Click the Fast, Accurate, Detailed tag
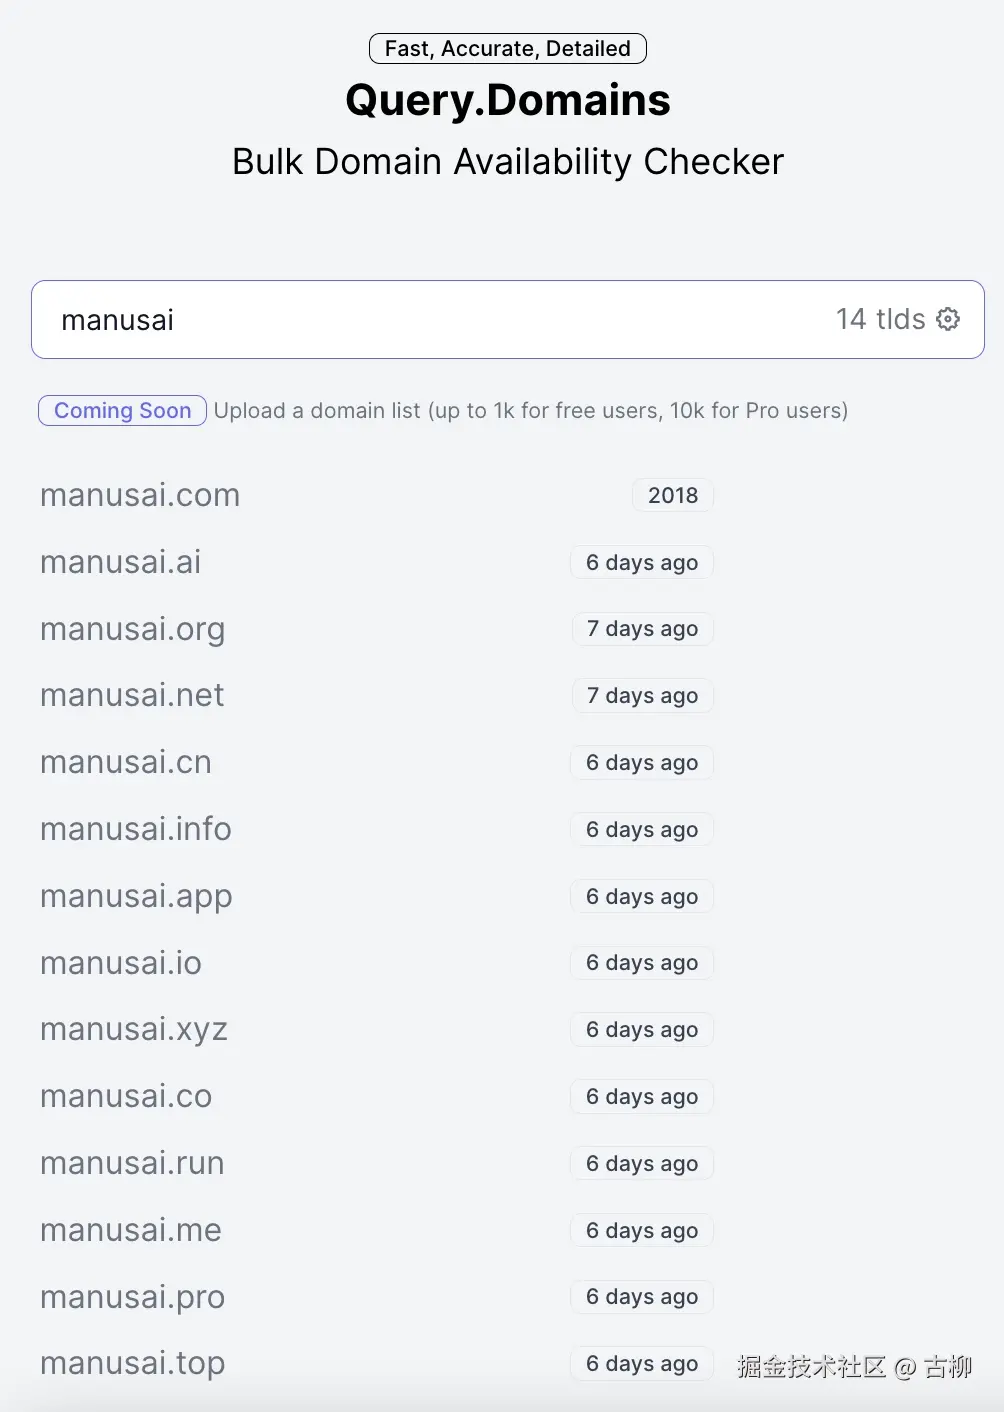This screenshot has width=1004, height=1412. coord(507,48)
